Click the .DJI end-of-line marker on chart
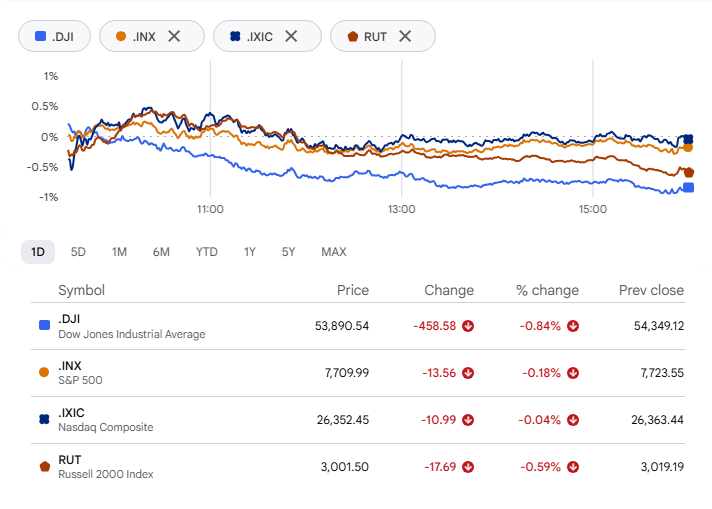The width and height of the screenshot is (712, 509). coord(688,188)
